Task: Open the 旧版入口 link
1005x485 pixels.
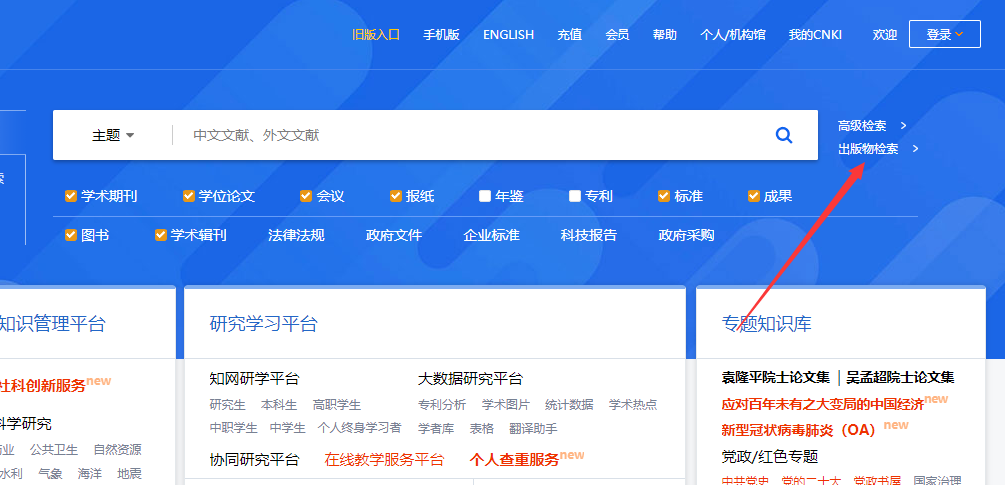Action: tap(376, 35)
